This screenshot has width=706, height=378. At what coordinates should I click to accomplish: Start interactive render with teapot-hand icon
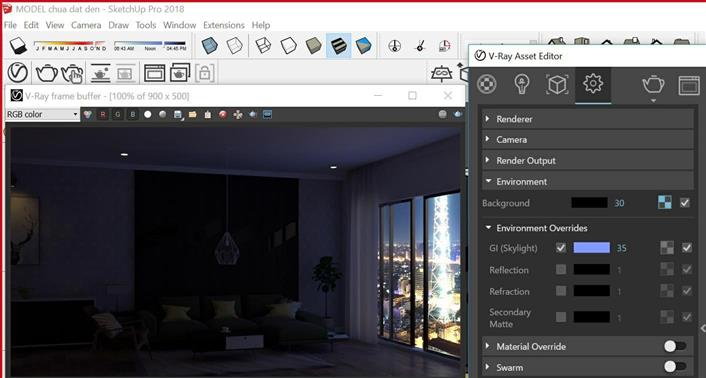click(72, 73)
